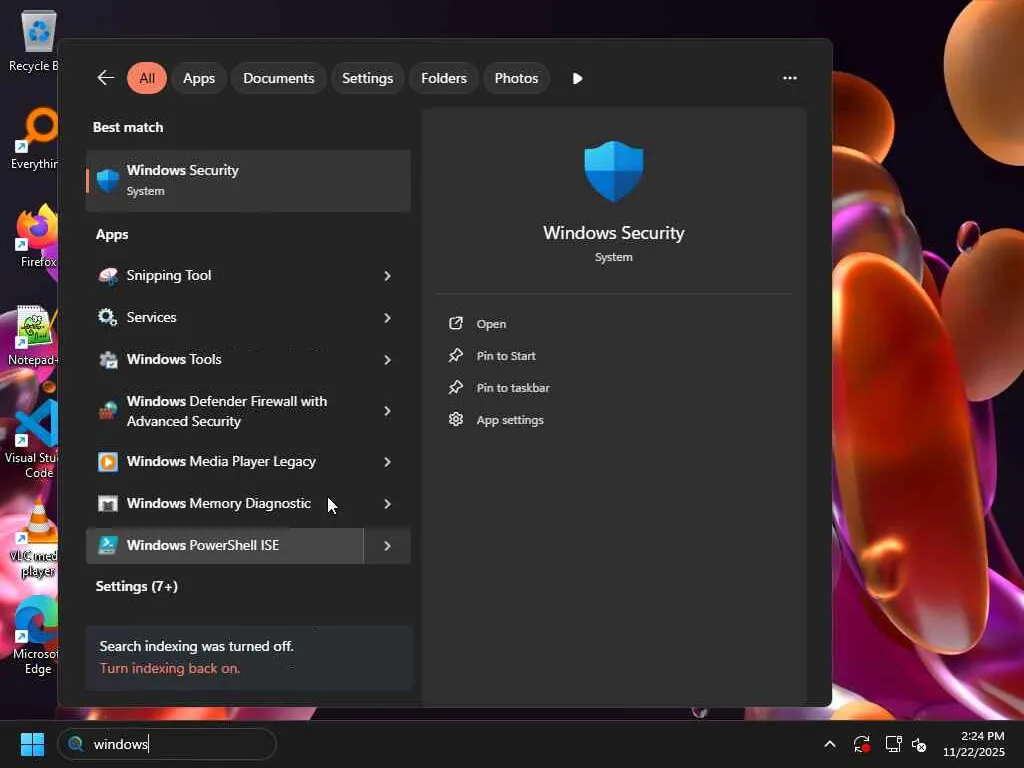This screenshot has width=1024, height=768.
Task: Expand Snipping Tool details chevron
Action: 387,276
